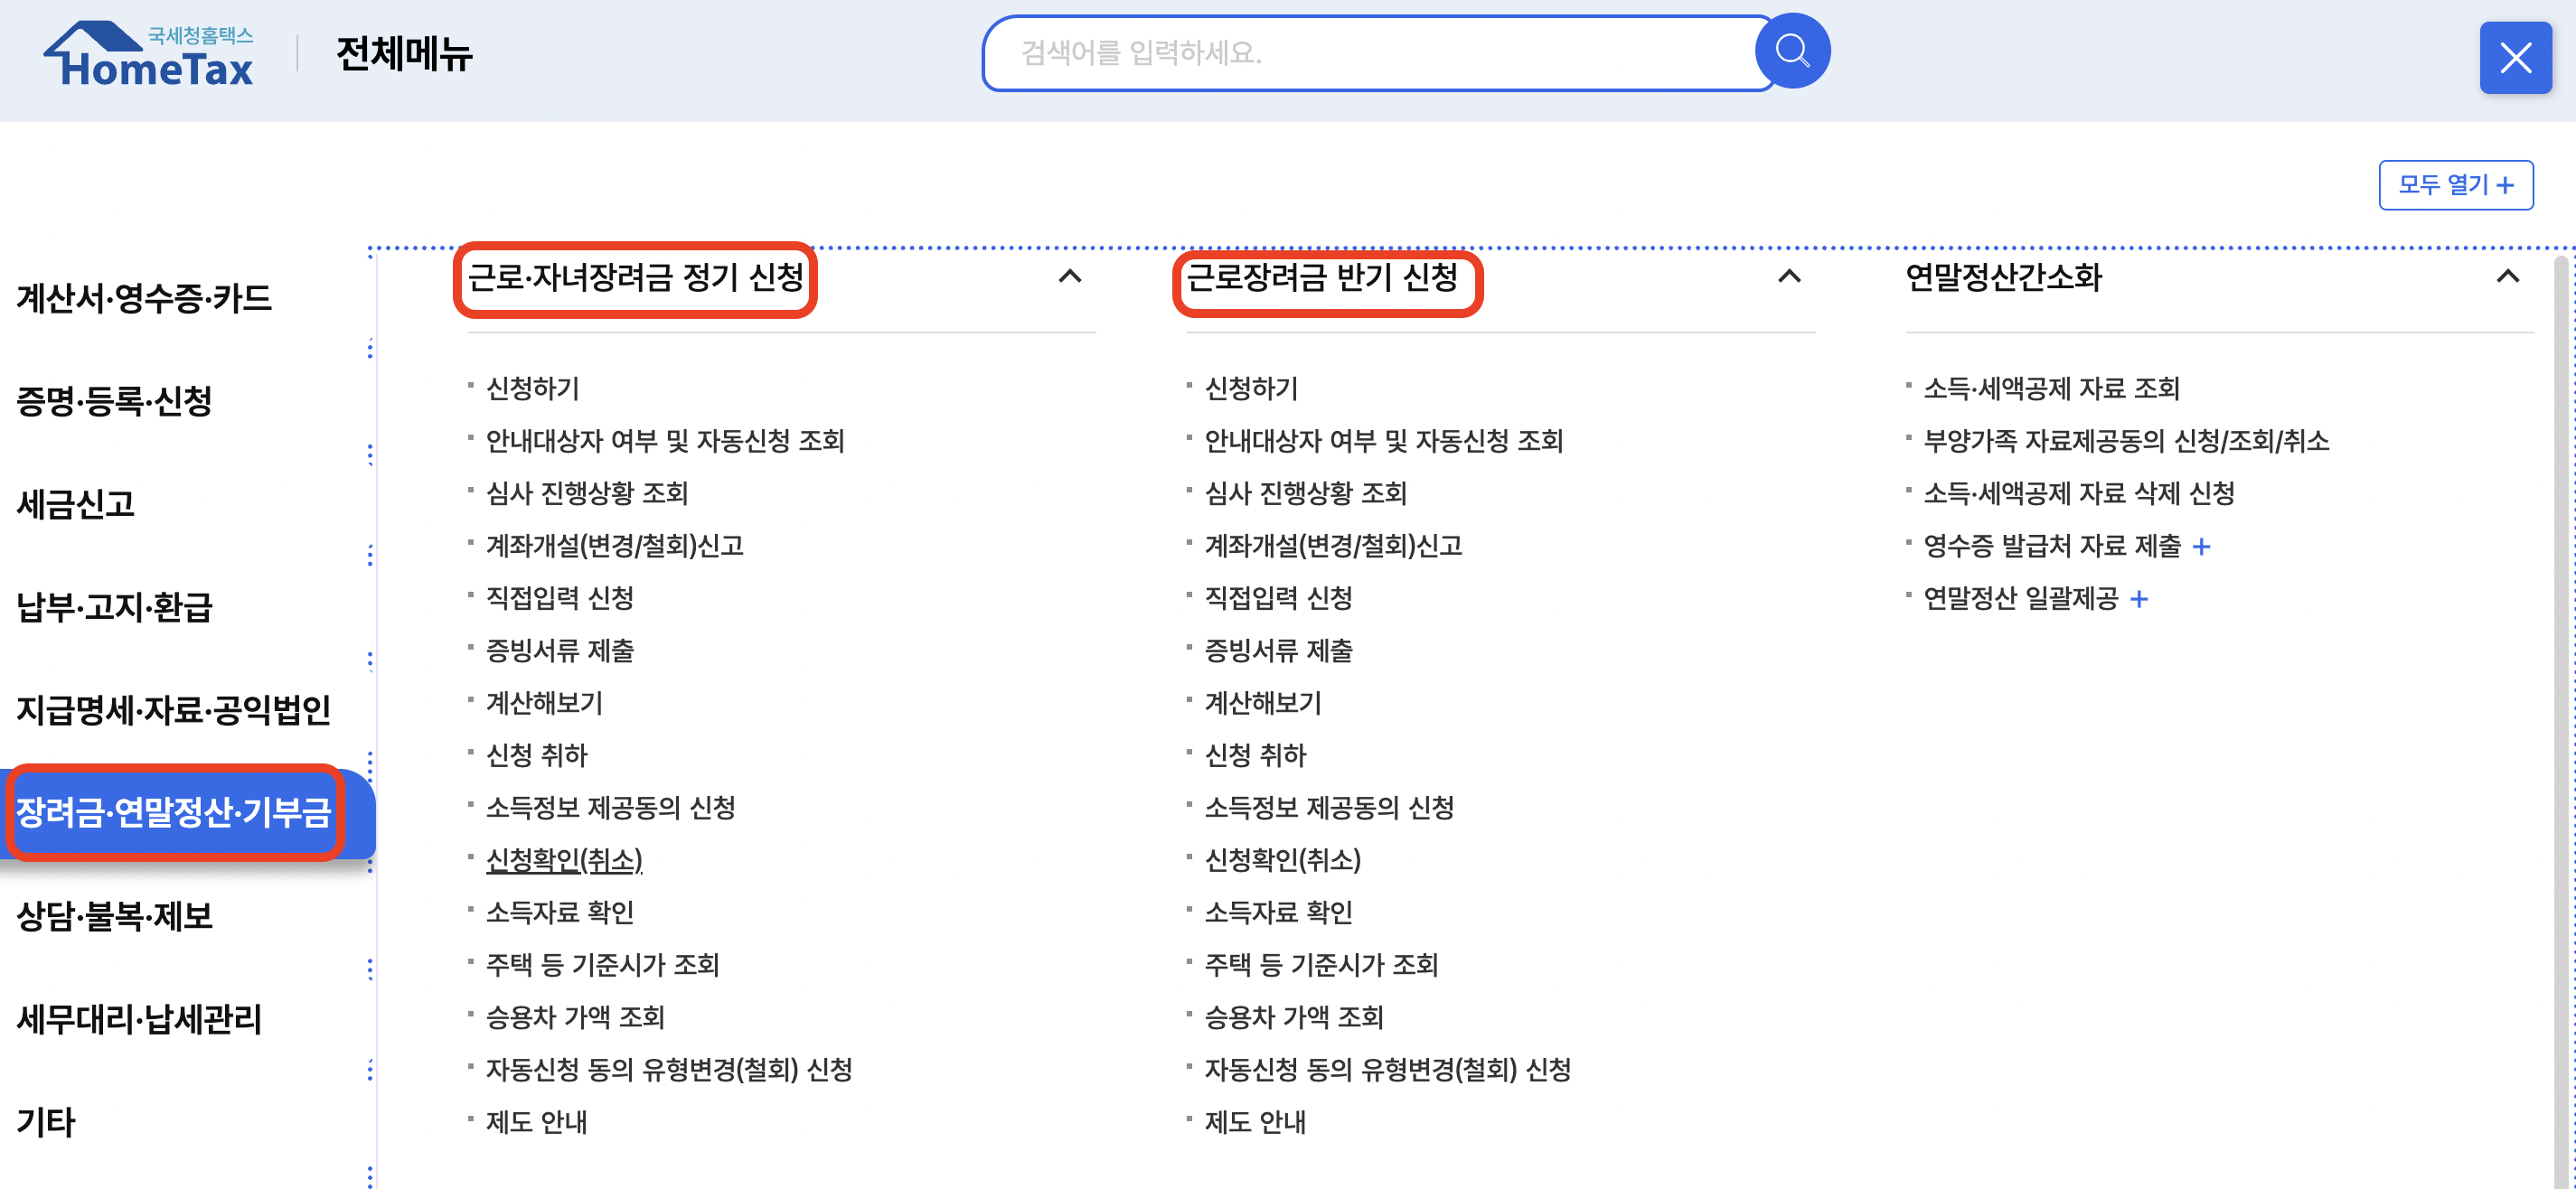The width and height of the screenshot is (2576, 1189).
Task: Click the vertical scrollbar on right
Action: (x=2561, y=700)
